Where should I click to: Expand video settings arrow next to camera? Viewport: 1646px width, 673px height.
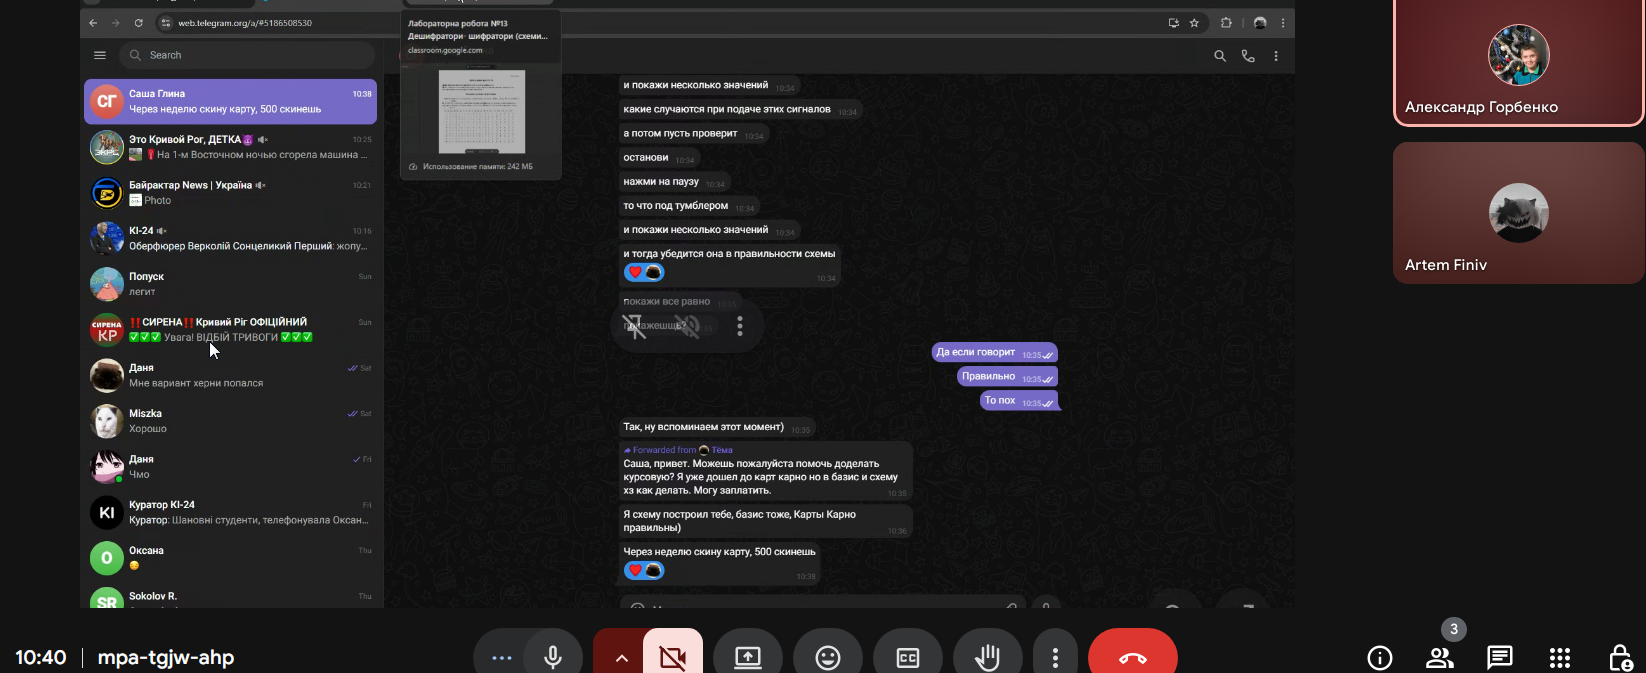pyautogui.click(x=621, y=657)
